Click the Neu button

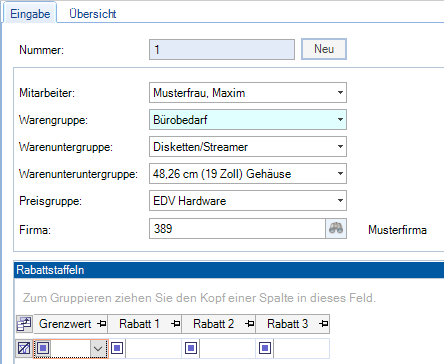[x=324, y=49]
